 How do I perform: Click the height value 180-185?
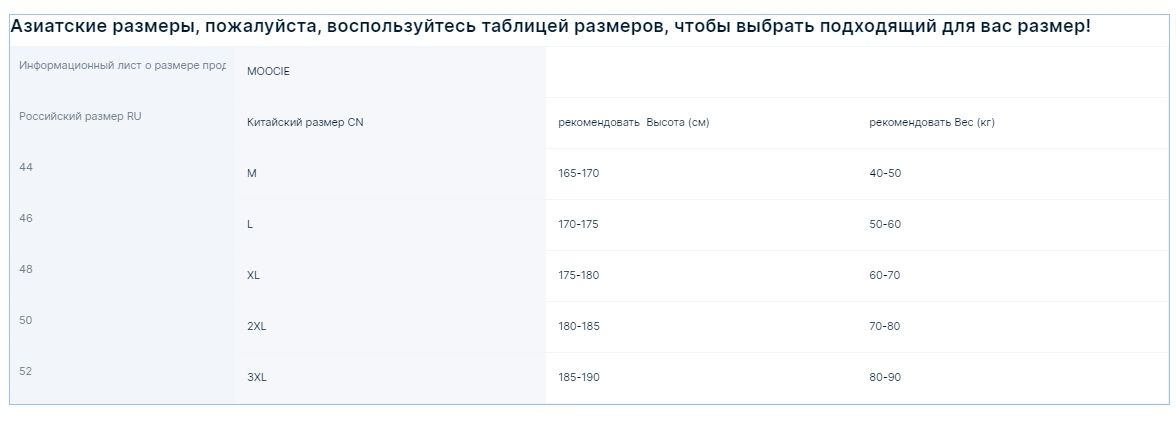click(579, 326)
